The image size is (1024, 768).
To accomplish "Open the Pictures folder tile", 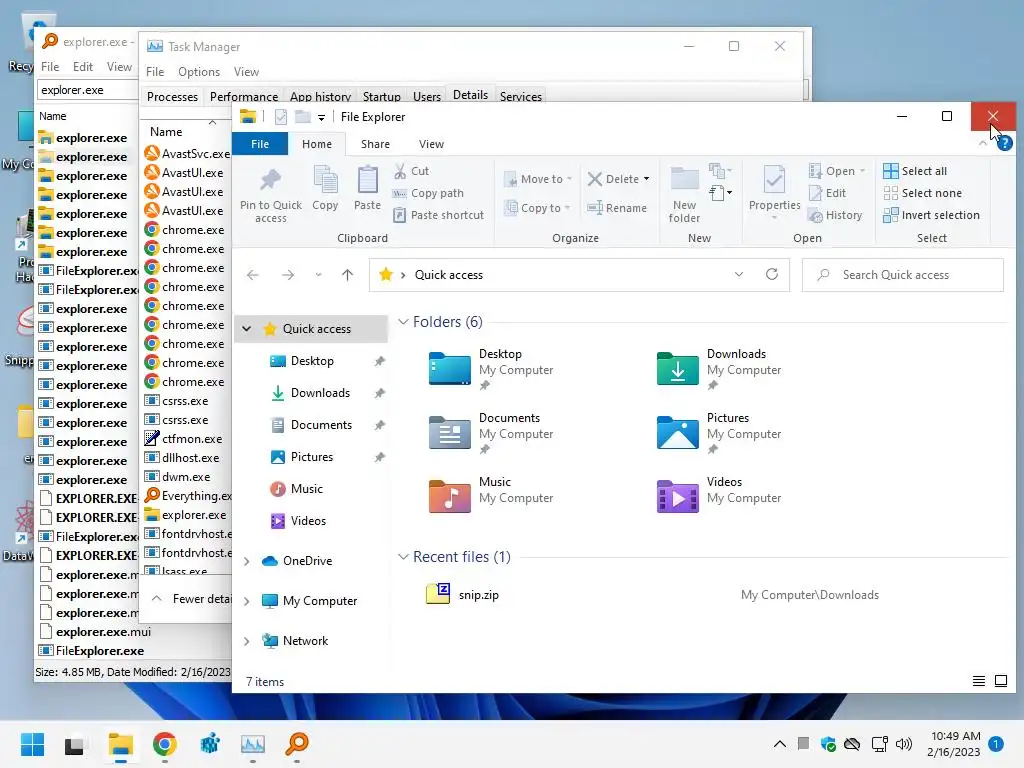I will [x=719, y=434].
